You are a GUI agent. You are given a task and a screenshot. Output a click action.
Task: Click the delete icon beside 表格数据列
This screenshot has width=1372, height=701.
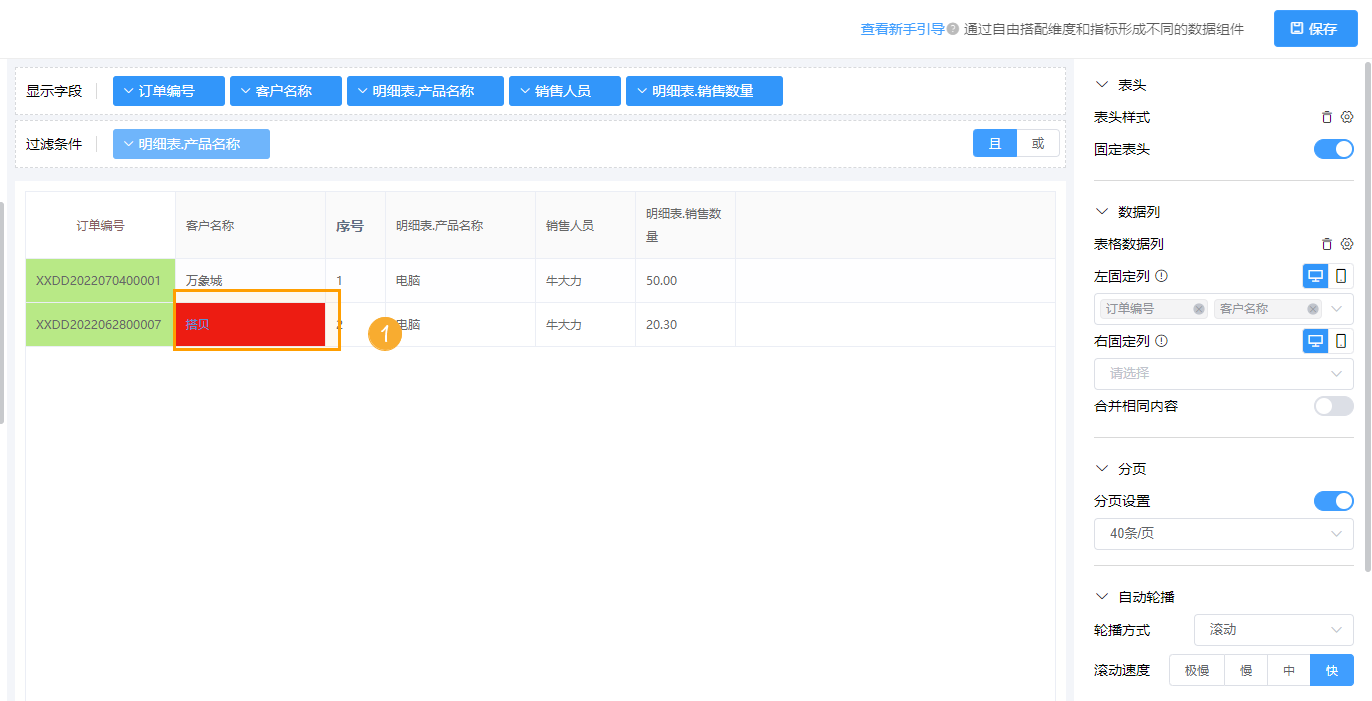(x=1328, y=243)
